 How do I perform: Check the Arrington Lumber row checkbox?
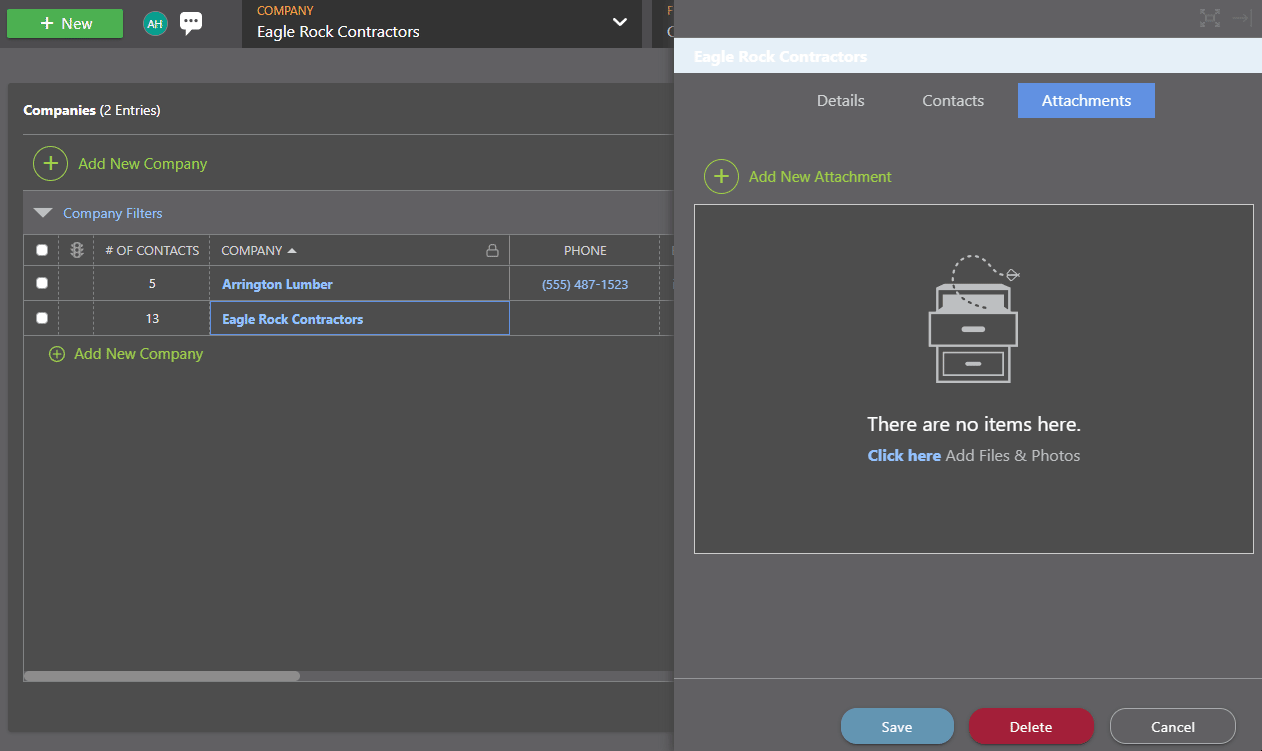pyautogui.click(x=41, y=283)
